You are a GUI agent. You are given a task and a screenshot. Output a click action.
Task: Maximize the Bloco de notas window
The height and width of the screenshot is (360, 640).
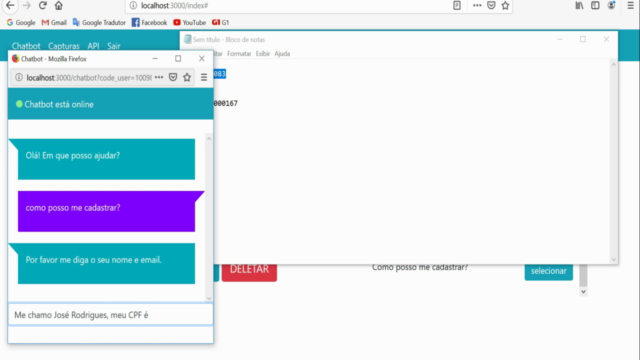pos(583,39)
